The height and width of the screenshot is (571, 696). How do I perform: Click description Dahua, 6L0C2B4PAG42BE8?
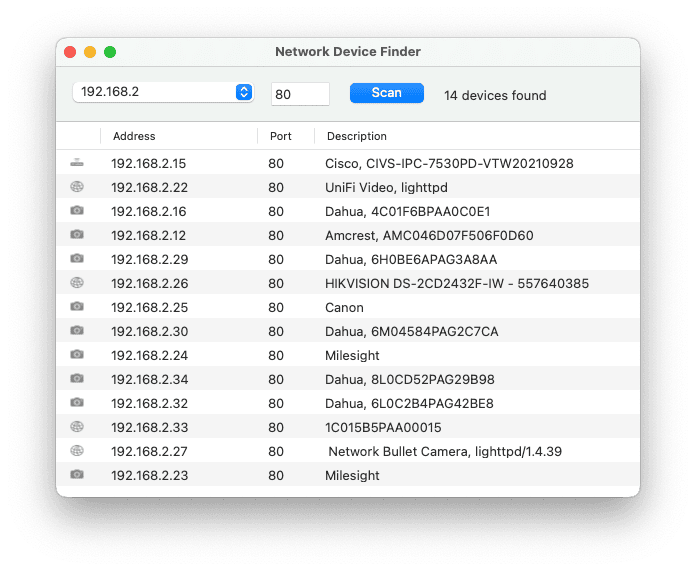coord(409,404)
